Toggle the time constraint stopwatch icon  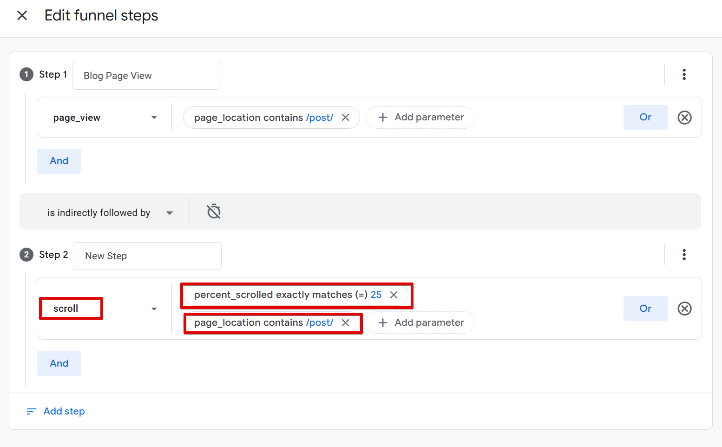pos(213,212)
